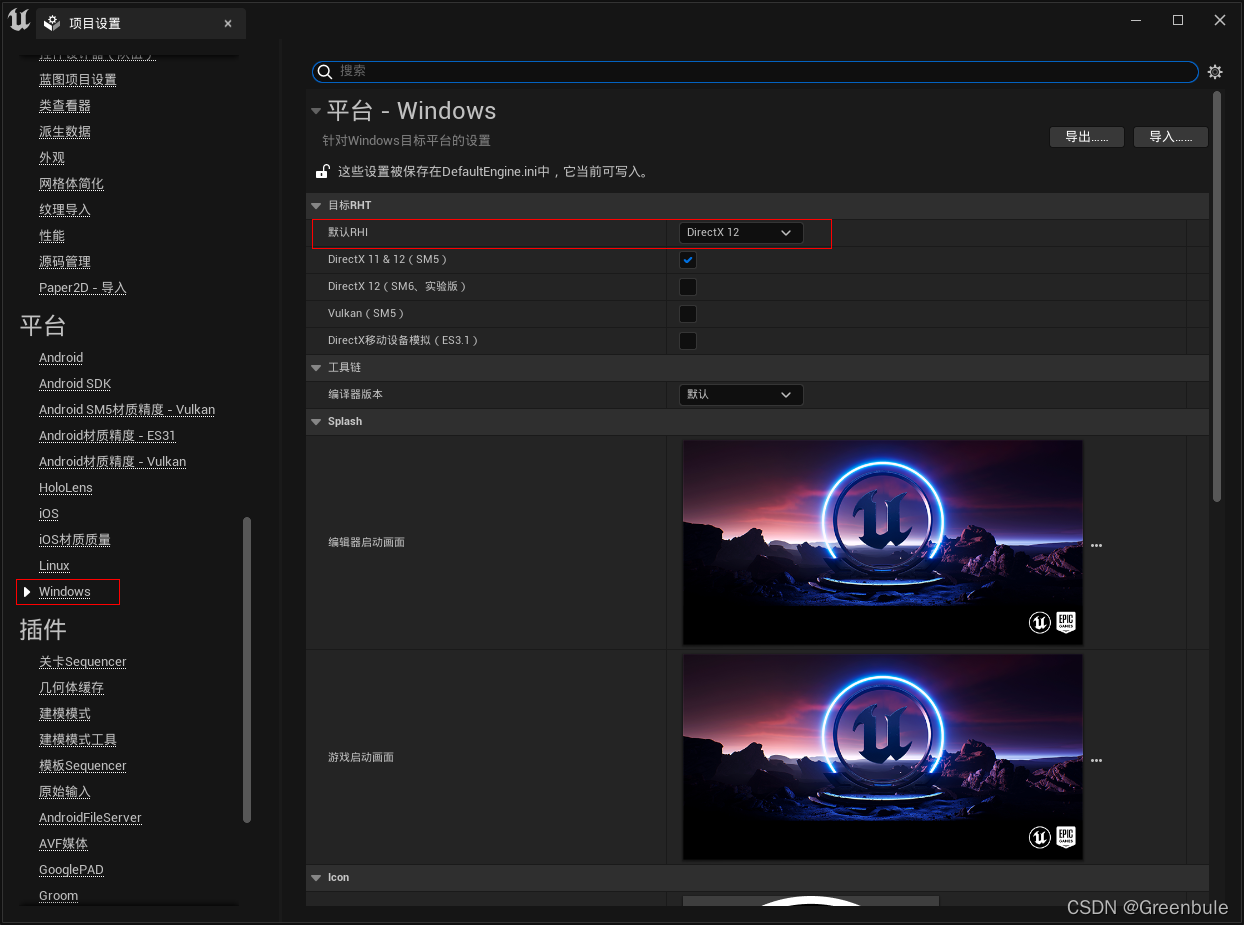This screenshot has height=925, width=1244.
Task: Collapse the 工具链 section
Action: (x=316, y=368)
